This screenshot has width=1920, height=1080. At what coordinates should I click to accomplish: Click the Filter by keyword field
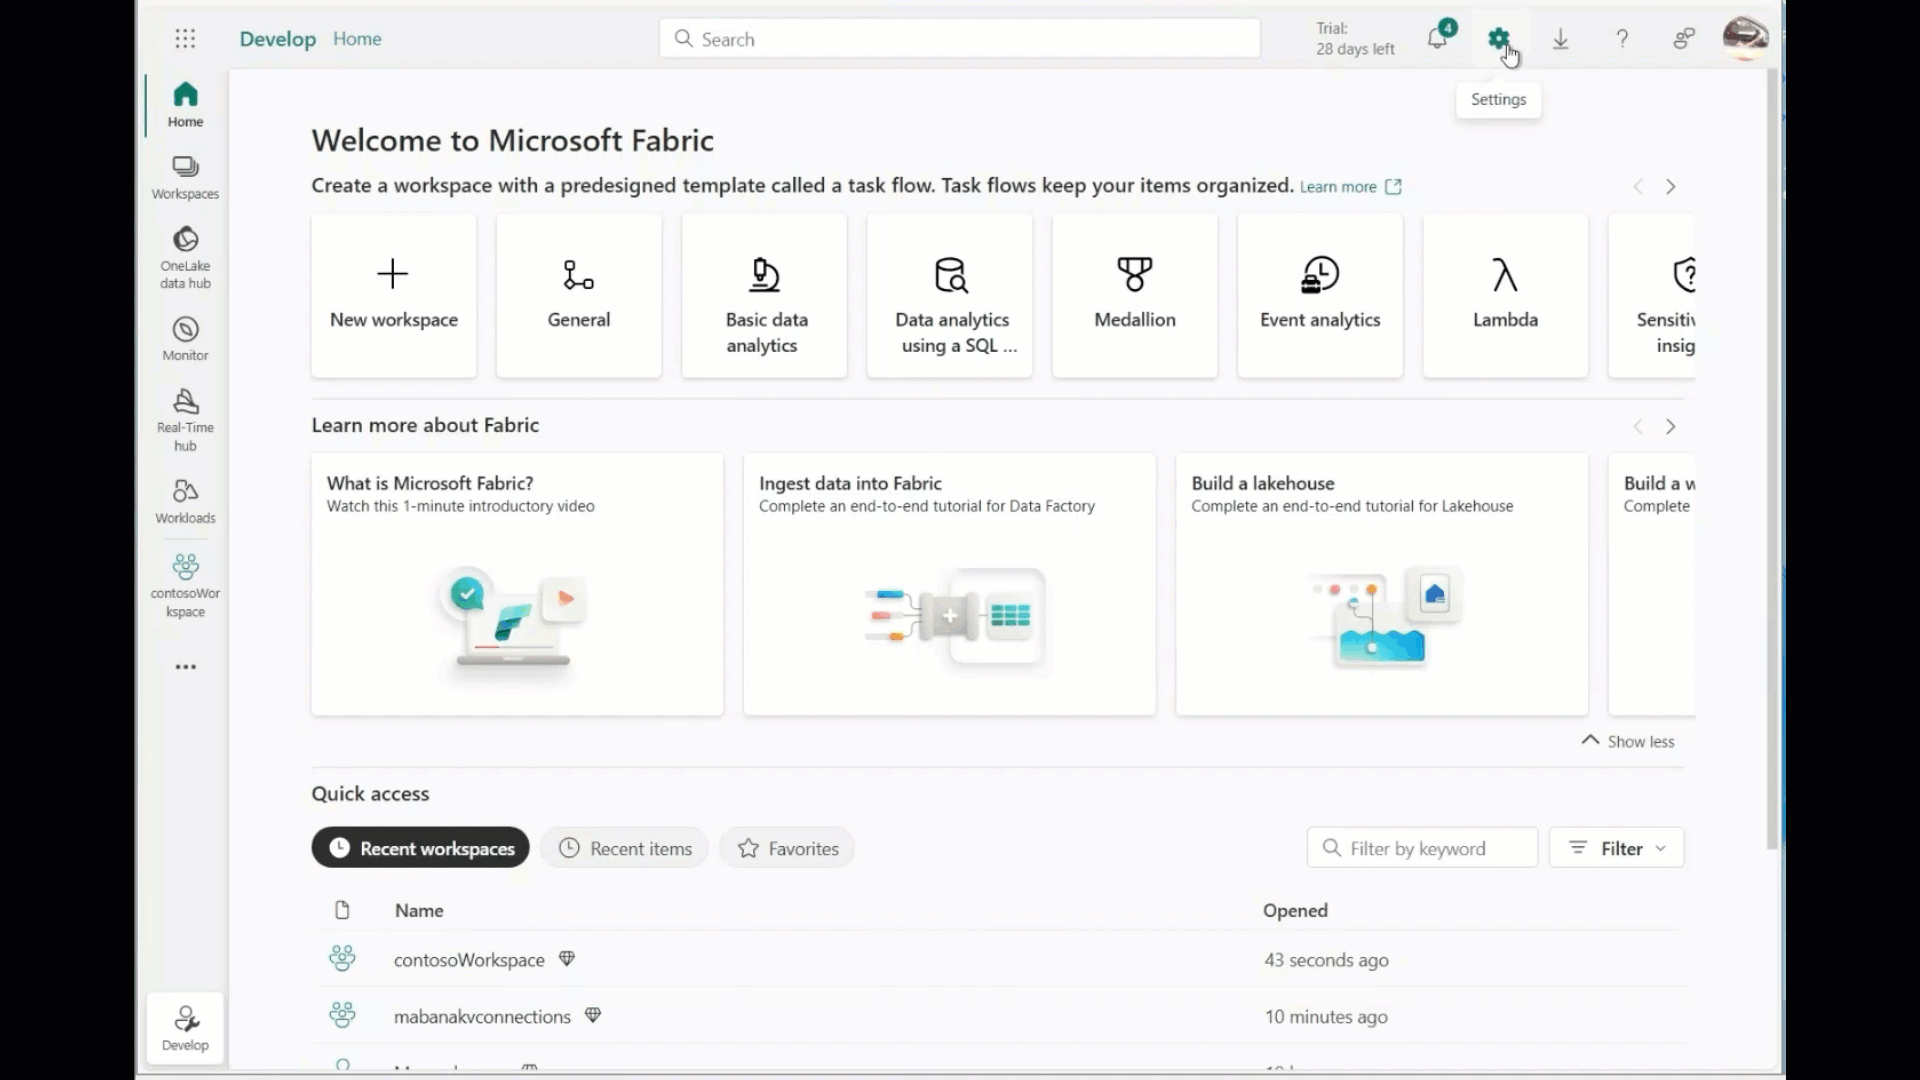click(x=1422, y=848)
